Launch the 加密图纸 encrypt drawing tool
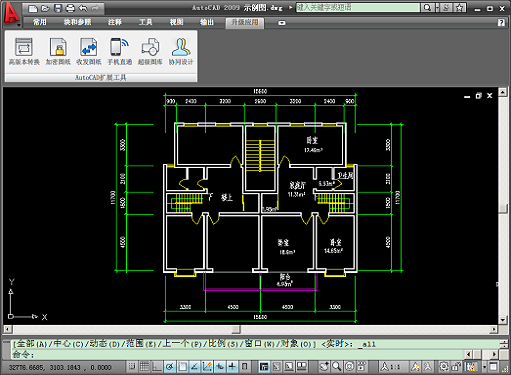Viewport: 511px width, 375px height. [58, 51]
